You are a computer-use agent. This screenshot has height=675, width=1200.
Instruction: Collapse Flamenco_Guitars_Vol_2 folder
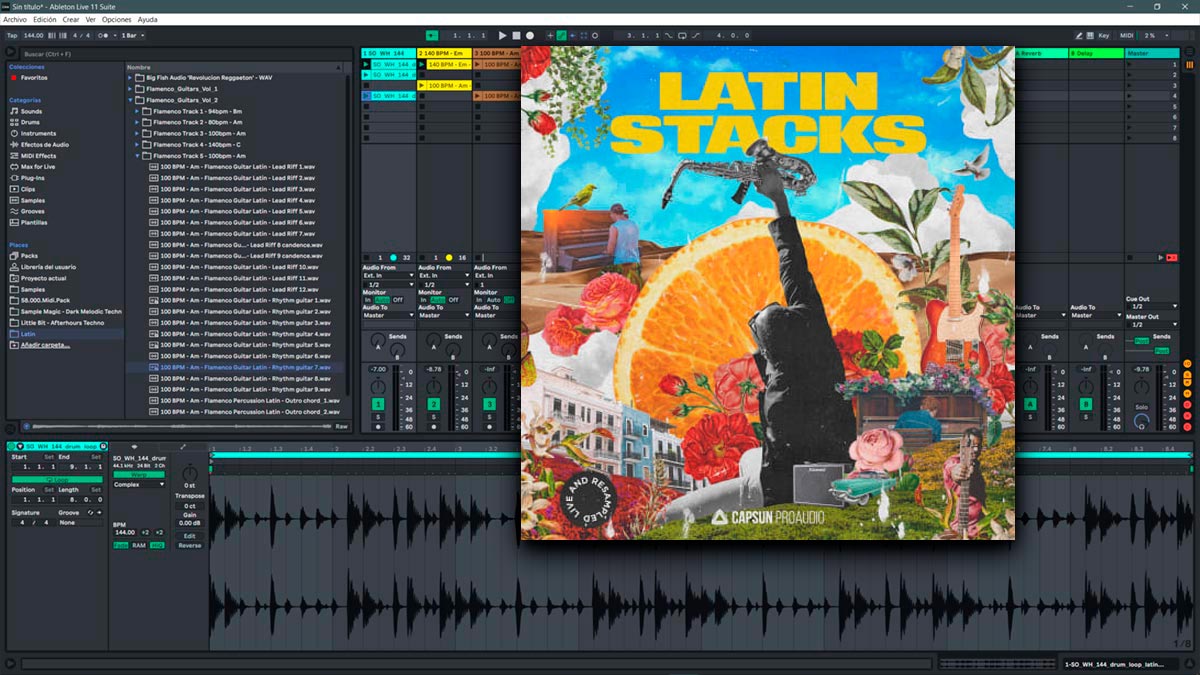coord(130,100)
